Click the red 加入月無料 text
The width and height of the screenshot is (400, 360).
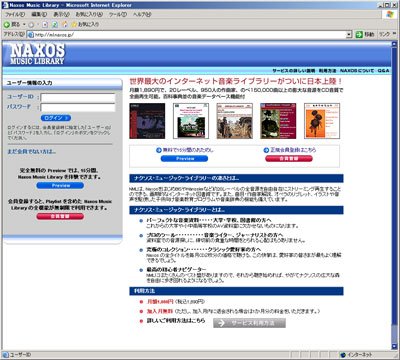click(x=160, y=311)
